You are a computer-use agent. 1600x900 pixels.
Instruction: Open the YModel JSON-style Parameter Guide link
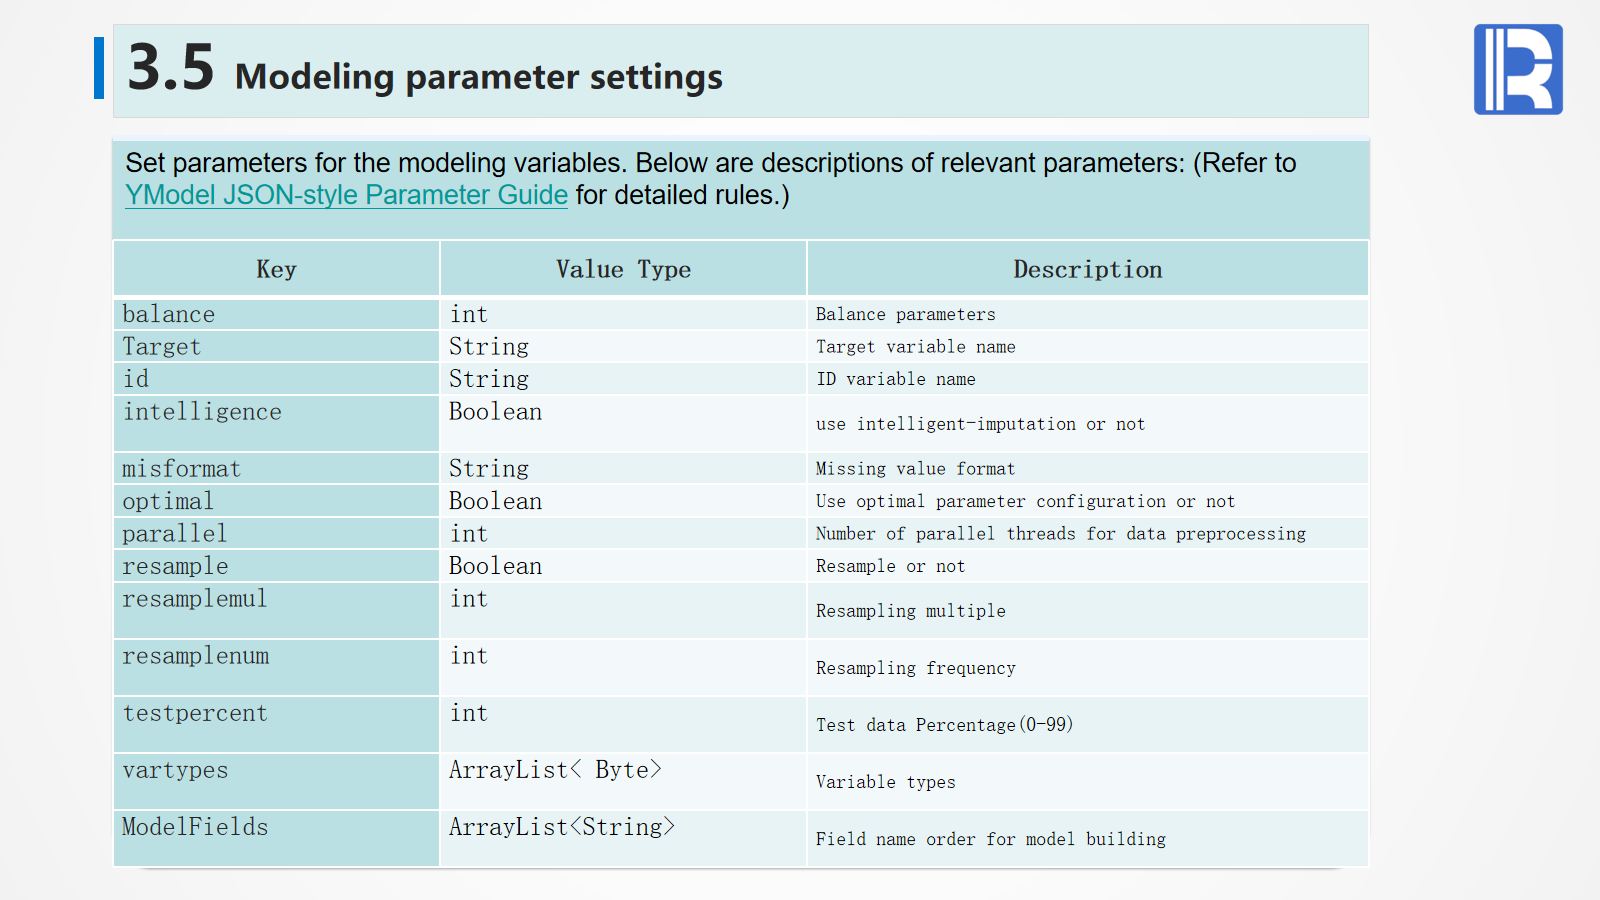point(346,195)
